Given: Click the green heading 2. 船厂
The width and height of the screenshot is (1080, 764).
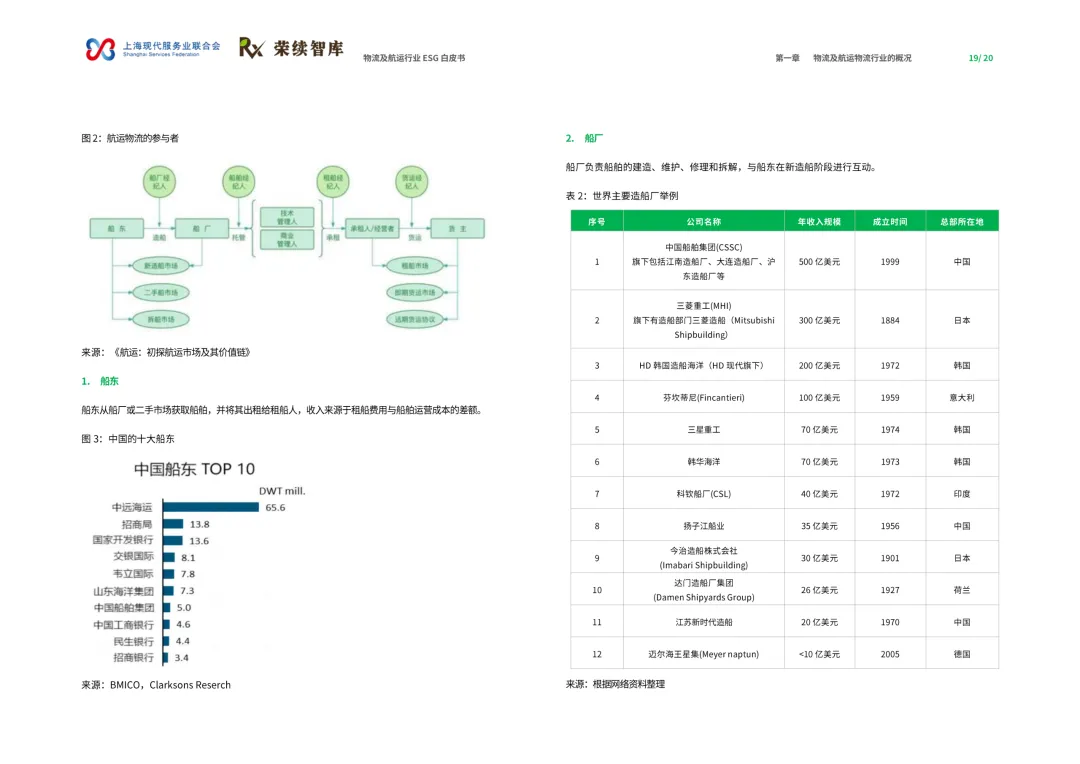Looking at the screenshot, I should pos(584,138).
